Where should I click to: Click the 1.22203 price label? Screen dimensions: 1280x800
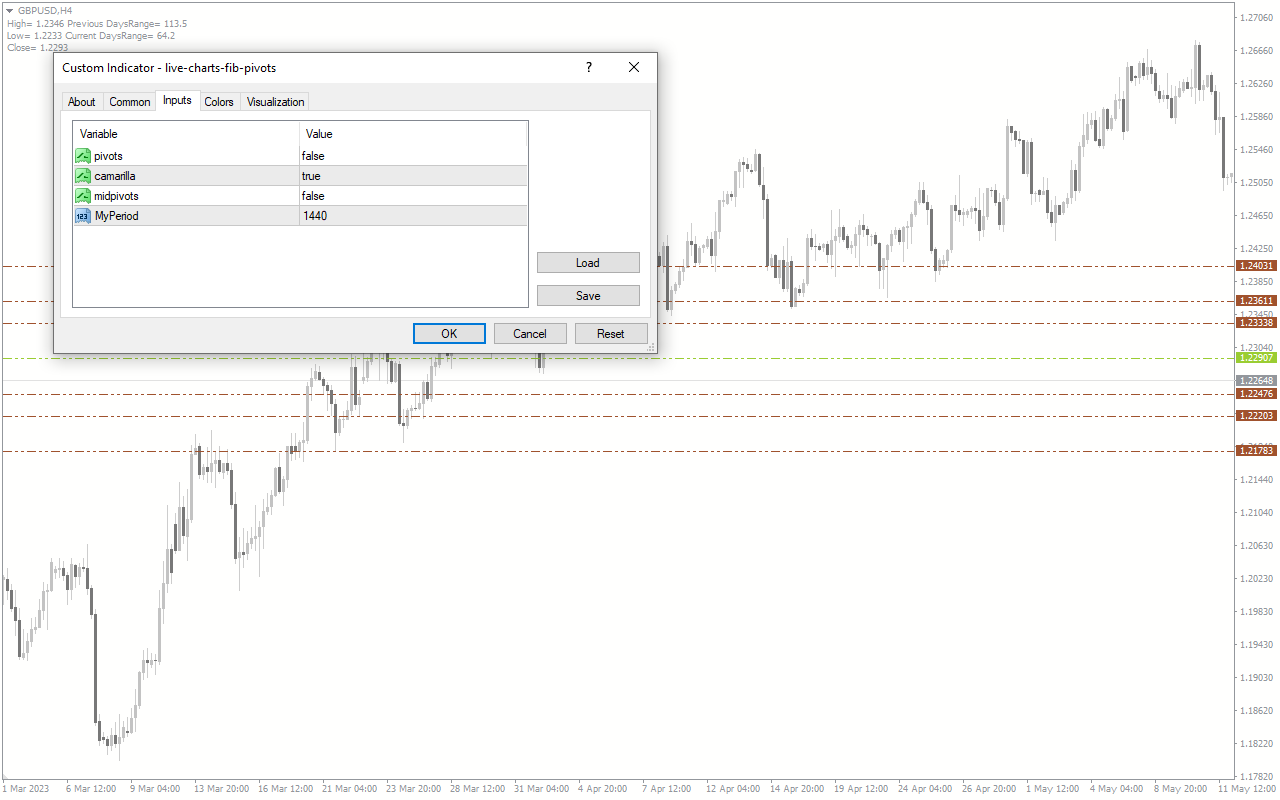(x=1256, y=416)
